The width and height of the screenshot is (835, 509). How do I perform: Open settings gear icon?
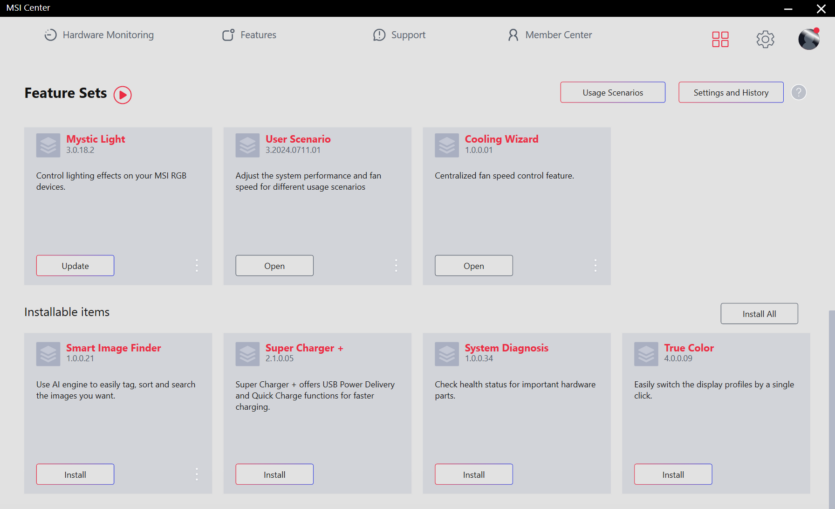click(765, 39)
